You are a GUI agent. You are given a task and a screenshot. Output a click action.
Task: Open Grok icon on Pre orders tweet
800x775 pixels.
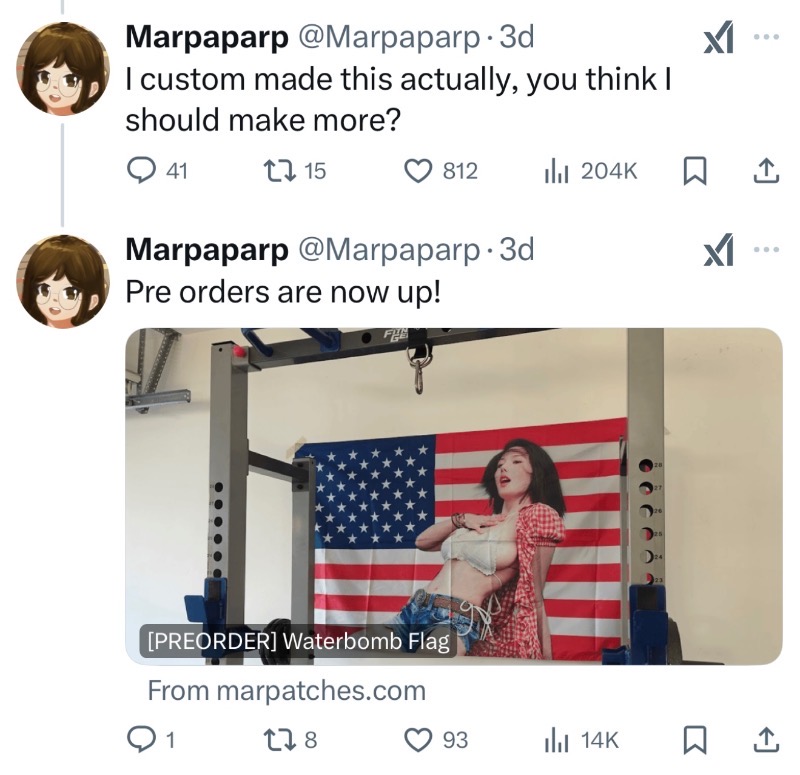pyautogui.click(x=718, y=249)
